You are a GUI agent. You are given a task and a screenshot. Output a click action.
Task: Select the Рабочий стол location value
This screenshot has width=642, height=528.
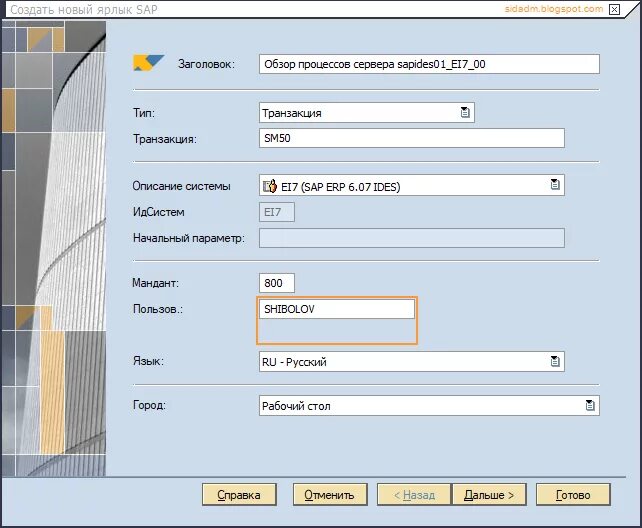coord(296,406)
